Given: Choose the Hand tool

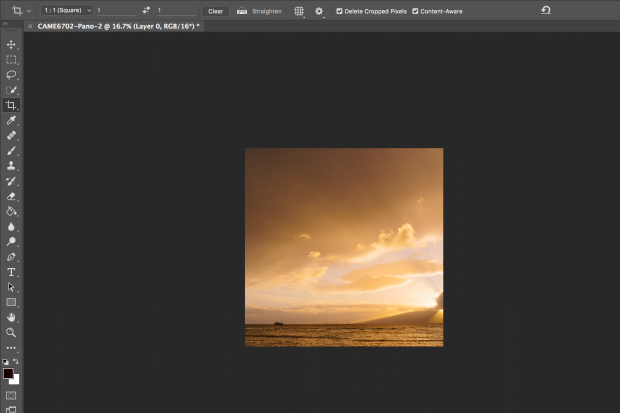Looking at the screenshot, I should 11,318.
